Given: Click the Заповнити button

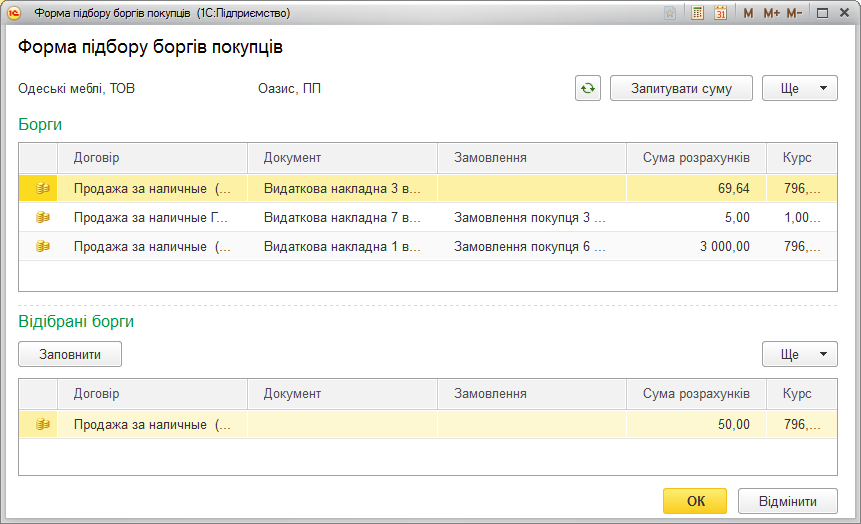Looking at the screenshot, I should 70,354.
